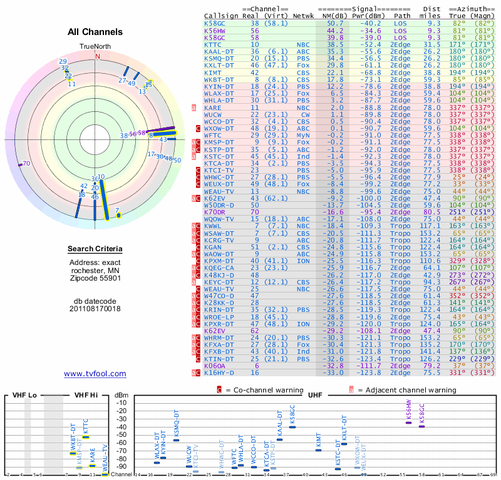
Task: Click the channel 10 bar on radar plot
Action: coord(105,200)
